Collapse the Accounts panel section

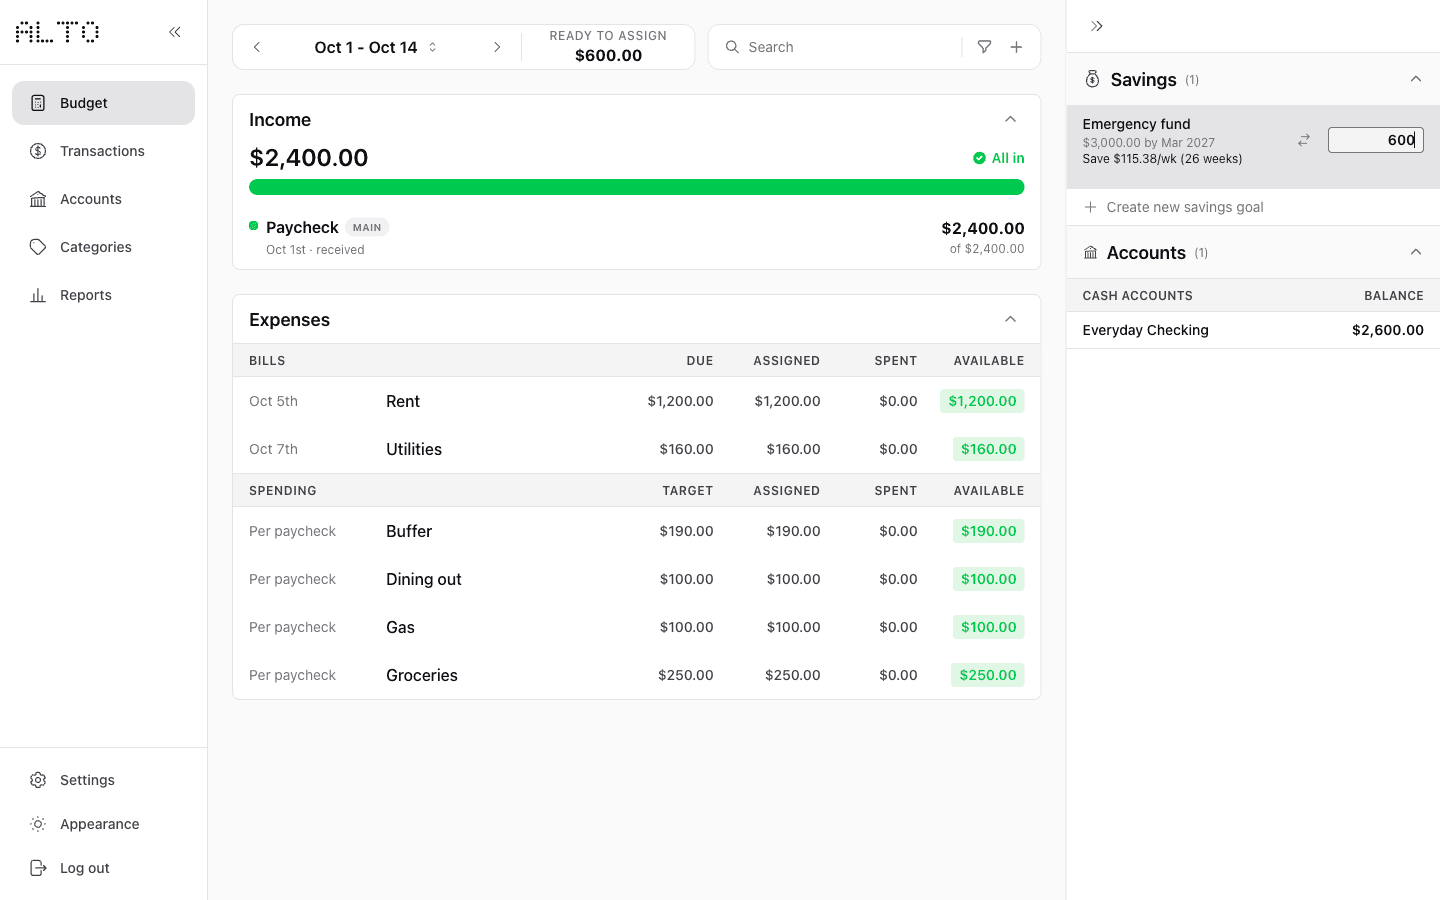click(x=1415, y=252)
